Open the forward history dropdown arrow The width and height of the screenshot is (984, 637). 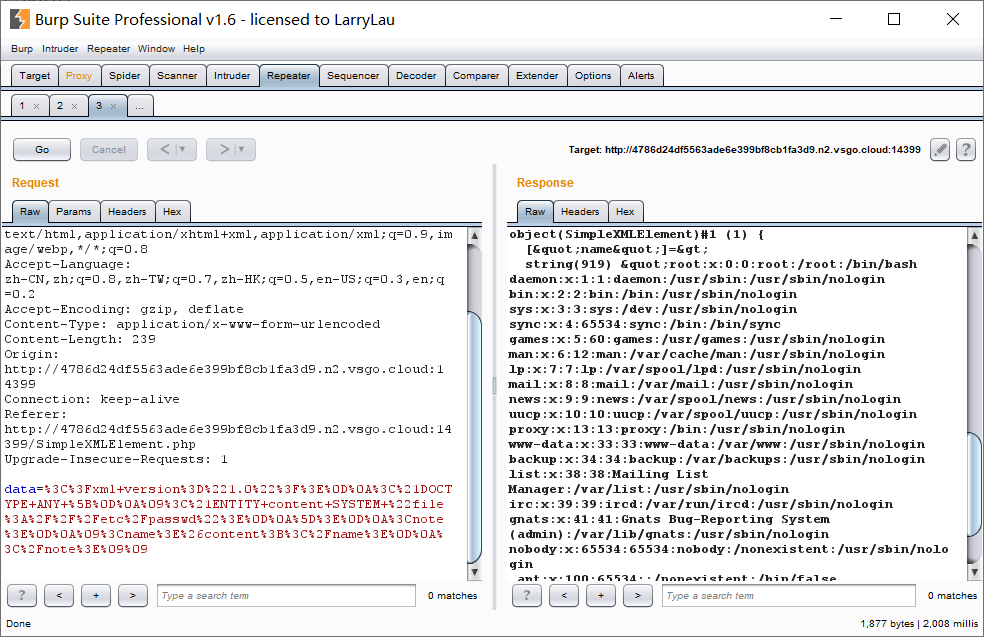click(242, 149)
